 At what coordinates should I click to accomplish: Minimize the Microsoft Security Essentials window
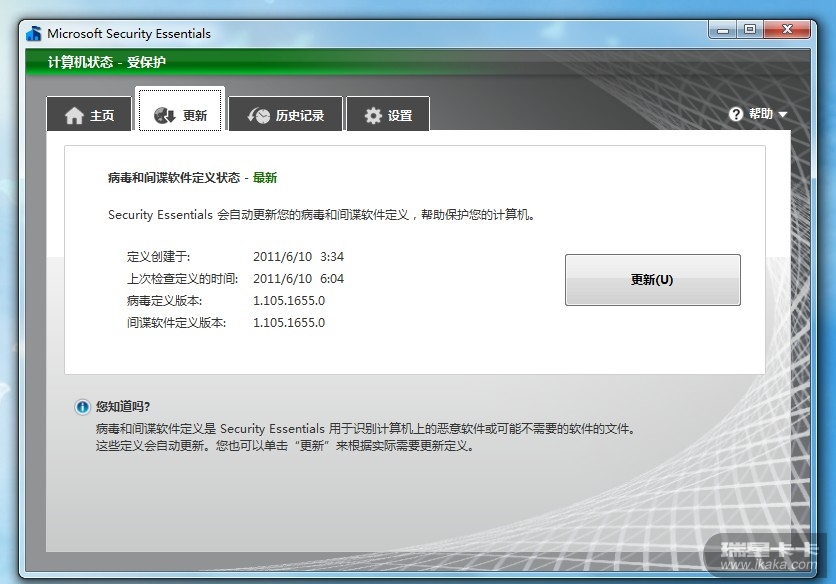tap(723, 30)
